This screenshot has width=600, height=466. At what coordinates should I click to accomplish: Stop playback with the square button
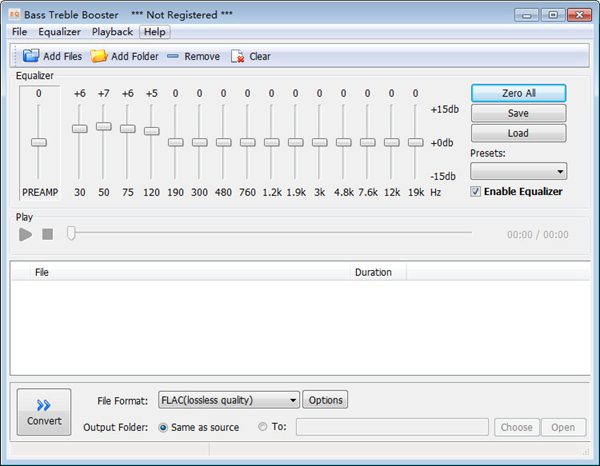tap(47, 234)
